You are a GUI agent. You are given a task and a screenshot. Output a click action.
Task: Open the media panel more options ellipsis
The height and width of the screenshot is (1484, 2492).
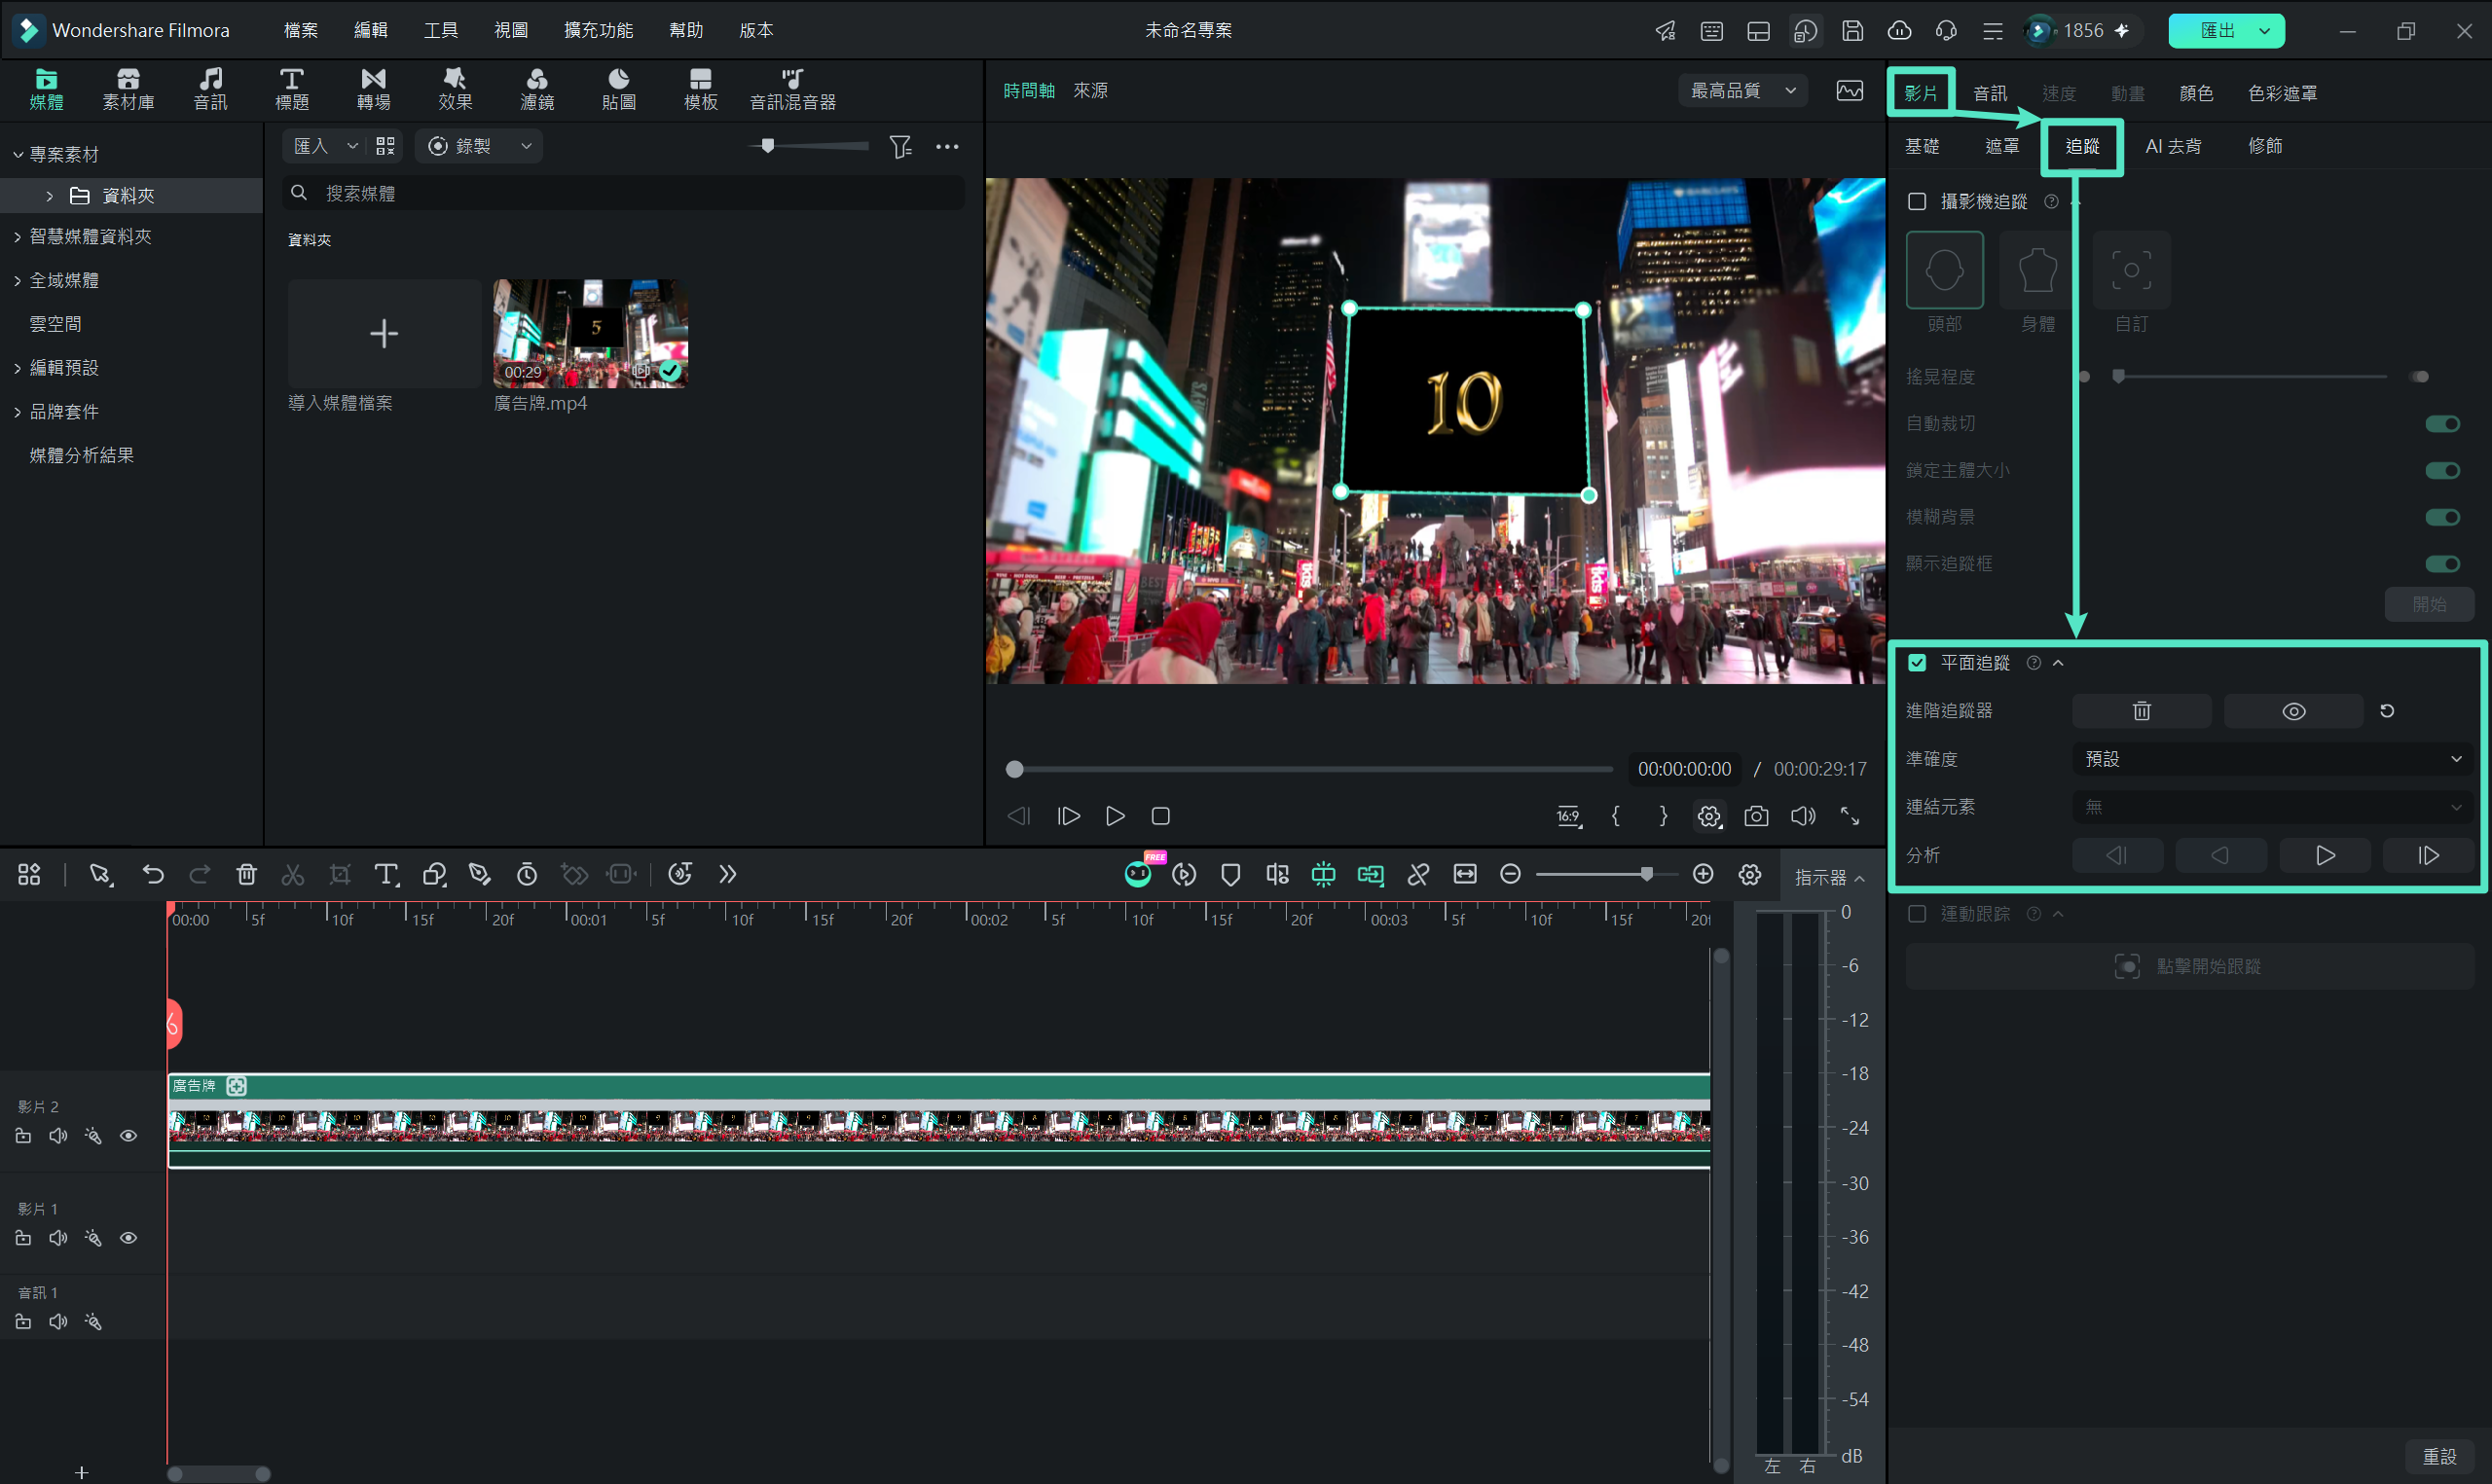coord(947,147)
